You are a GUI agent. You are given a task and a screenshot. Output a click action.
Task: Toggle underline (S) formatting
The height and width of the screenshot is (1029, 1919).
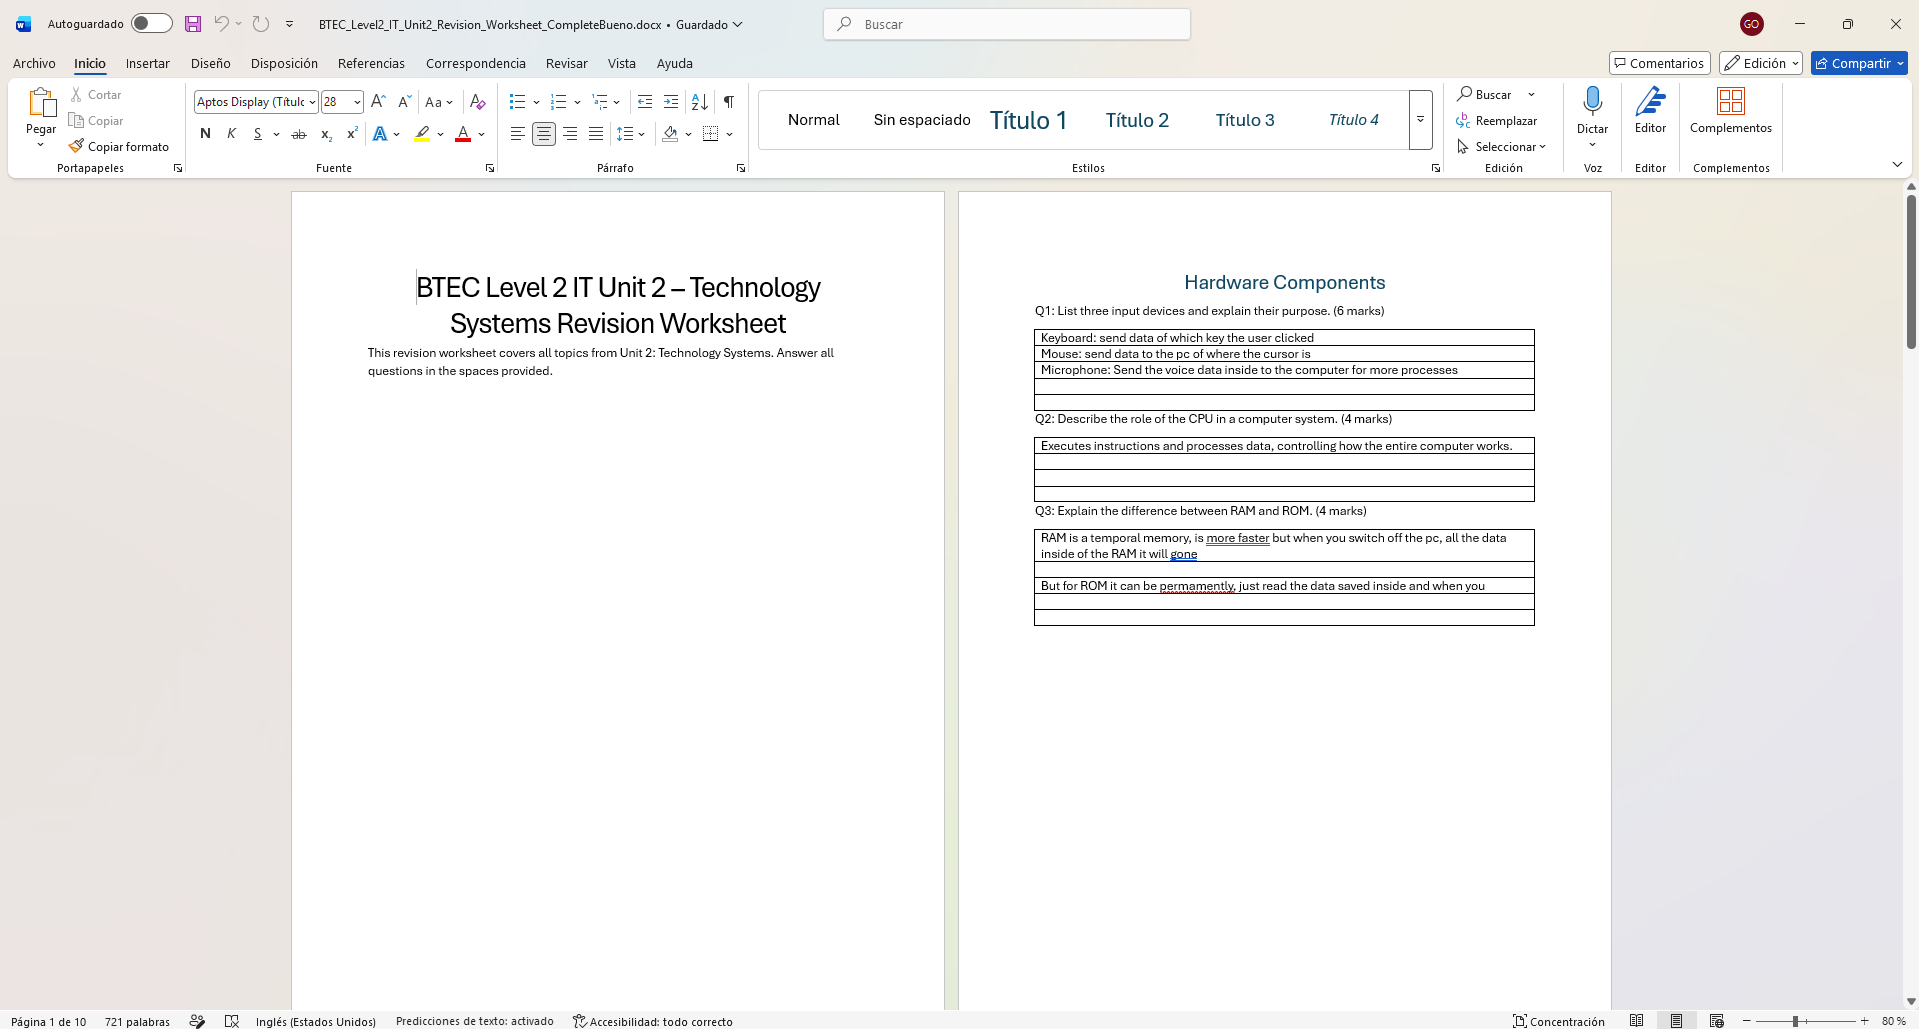pyautogui.click(x=257, y=133)
